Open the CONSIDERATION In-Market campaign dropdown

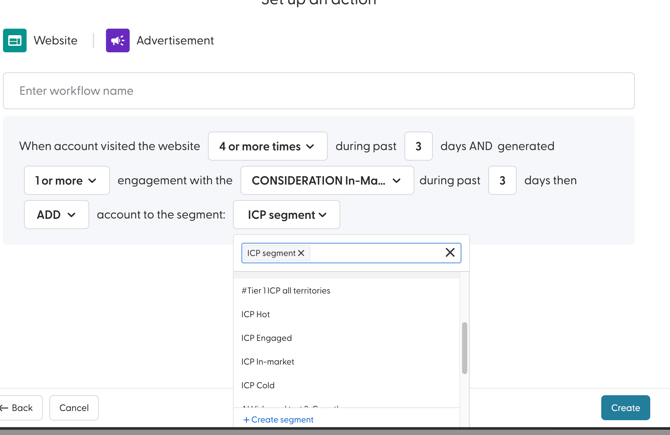pyautogui.click(x=326, y=181)
